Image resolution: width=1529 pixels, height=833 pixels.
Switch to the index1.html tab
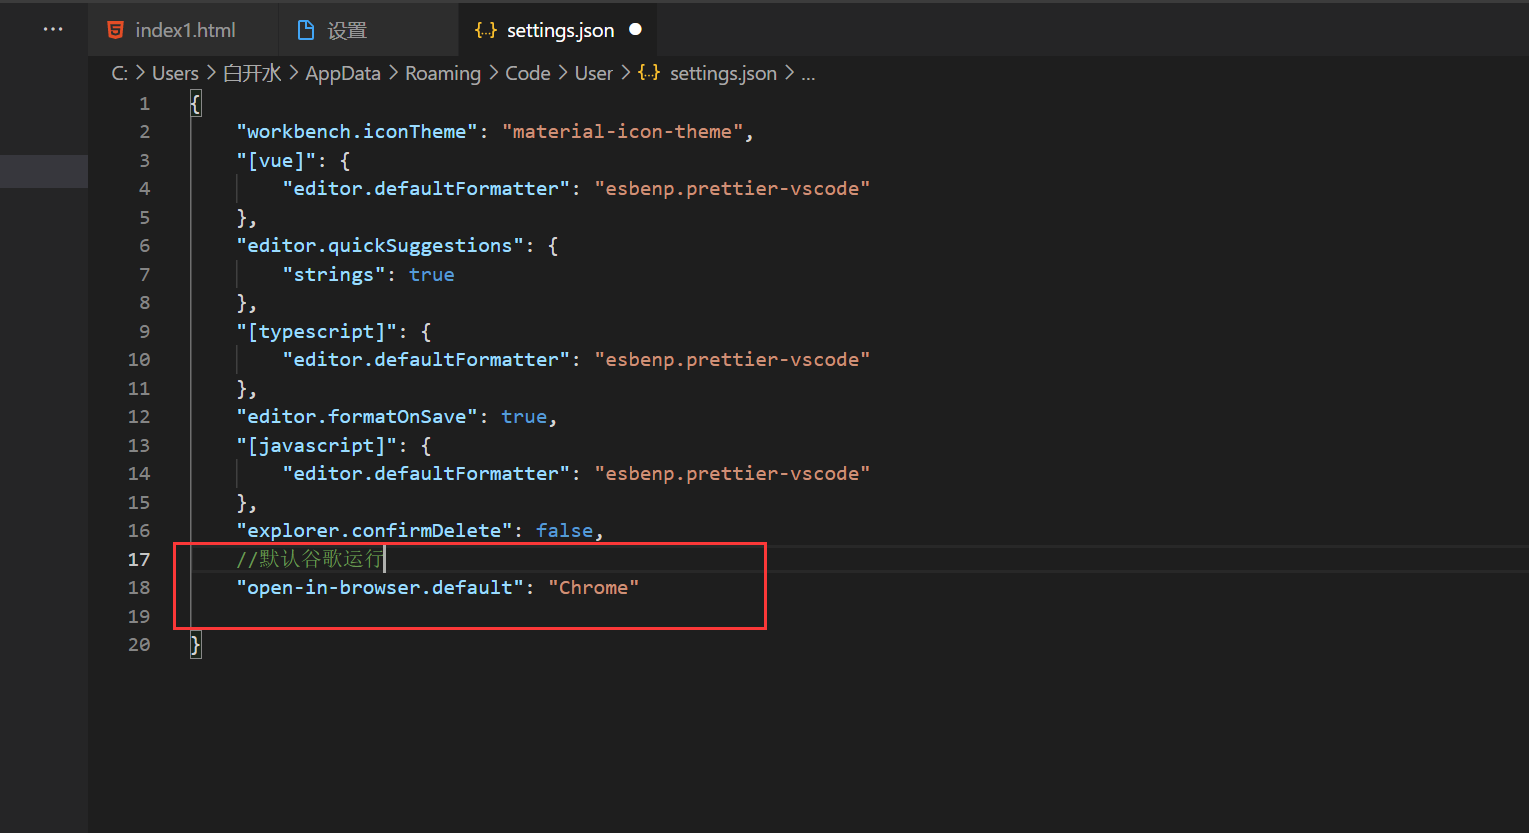(183, 29)
